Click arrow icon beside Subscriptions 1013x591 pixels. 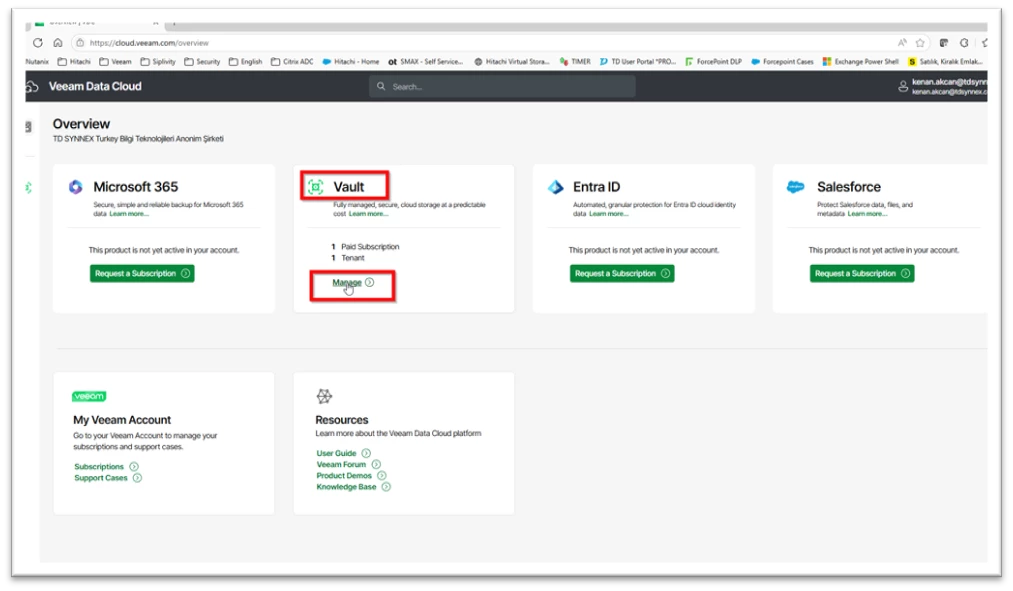(134, 466)
